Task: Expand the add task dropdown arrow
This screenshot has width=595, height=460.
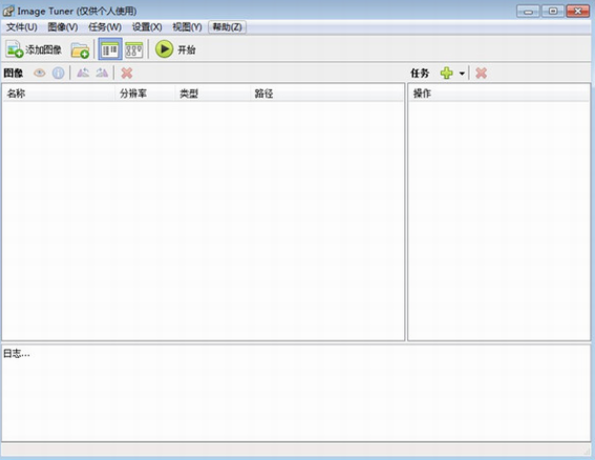Action: point(462,73)
